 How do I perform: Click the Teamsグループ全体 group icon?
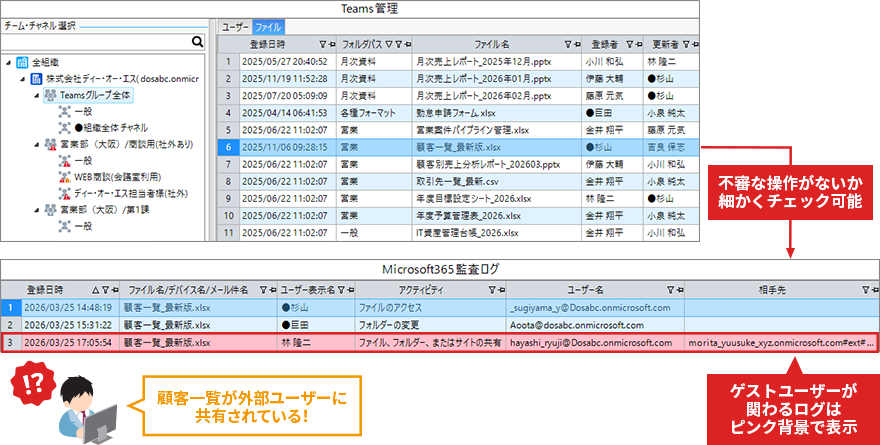pos(50,95)
